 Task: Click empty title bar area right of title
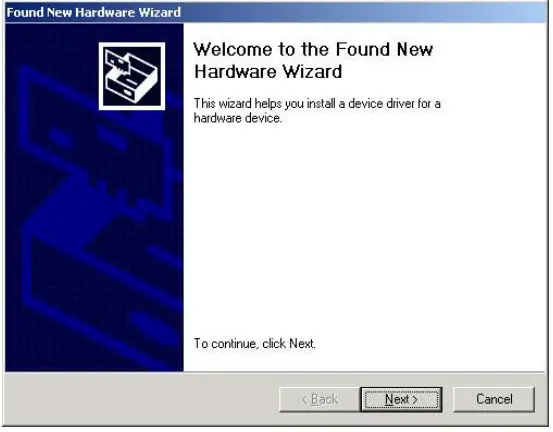(363, 12)
